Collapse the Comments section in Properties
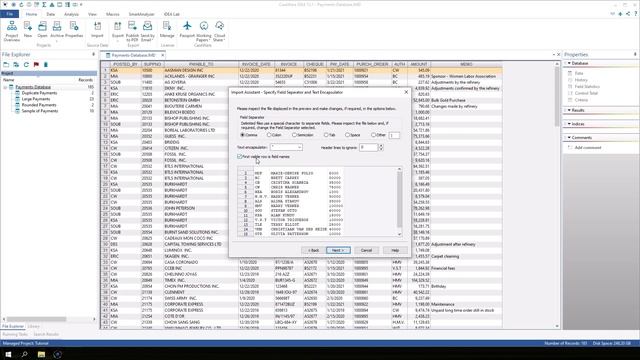640x360 pixels. (x=569, y=138)
